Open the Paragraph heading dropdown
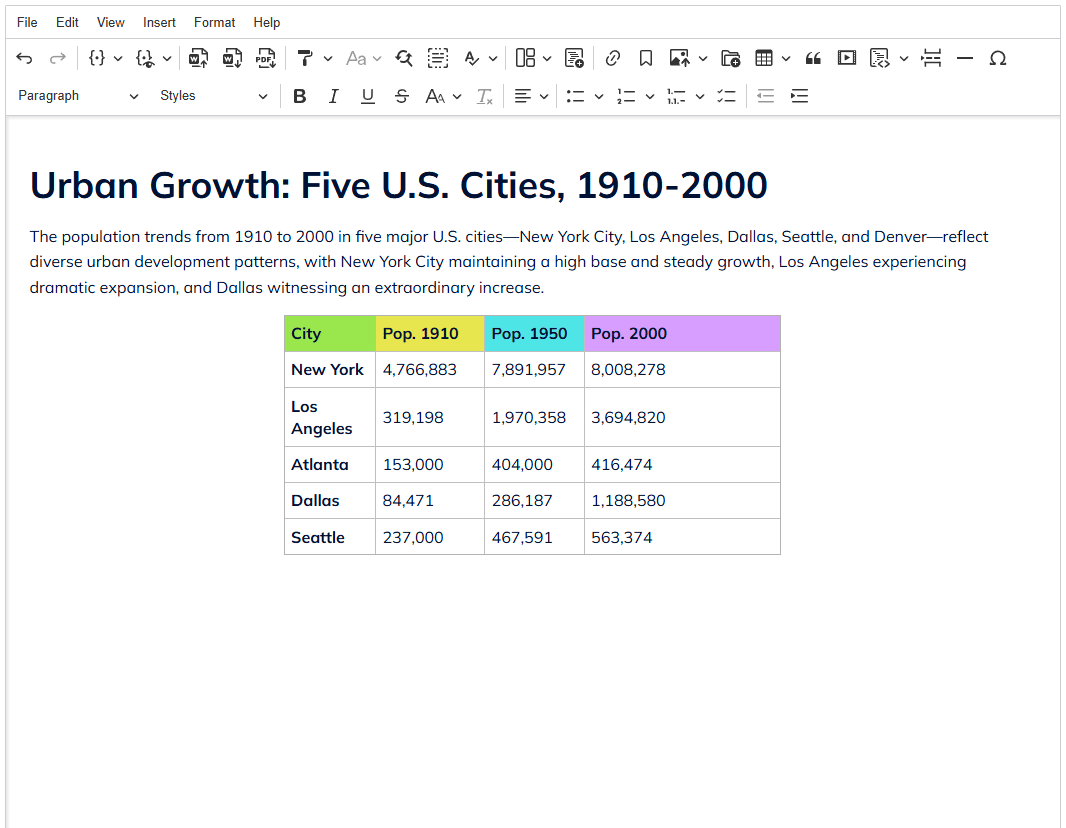The height and width of the screenshot is (828, 1066). click(78, 96)
